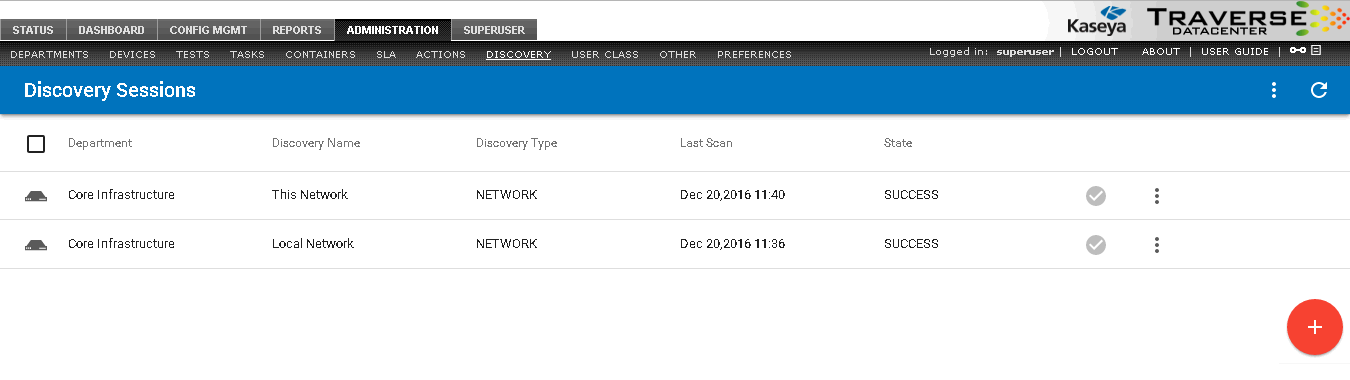This screenshot has width=1350, height=380.
Task: Click the Department column header
Action: coord(100,143)
